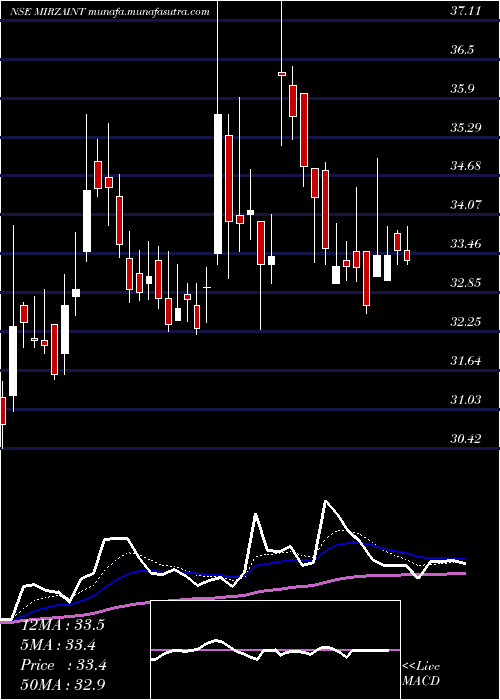Click the 50MA : 32.9 legend value
This screenshot has width=500, height=700.
click(62, 685)
